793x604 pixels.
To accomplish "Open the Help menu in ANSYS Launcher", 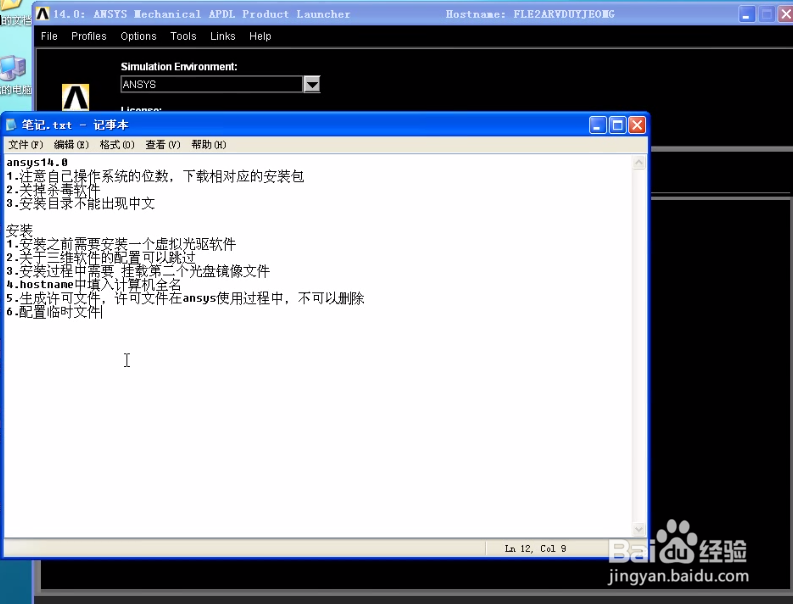I will coord(260,36).
